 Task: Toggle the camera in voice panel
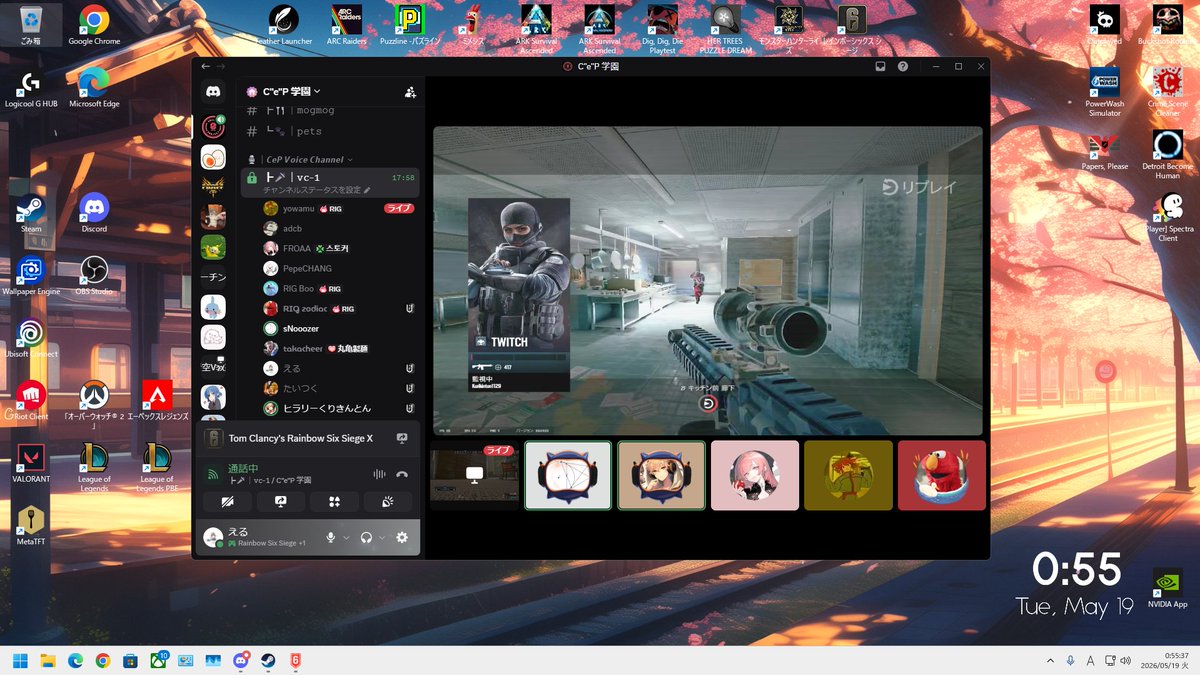pyautogui.click(x=227, y=501)
